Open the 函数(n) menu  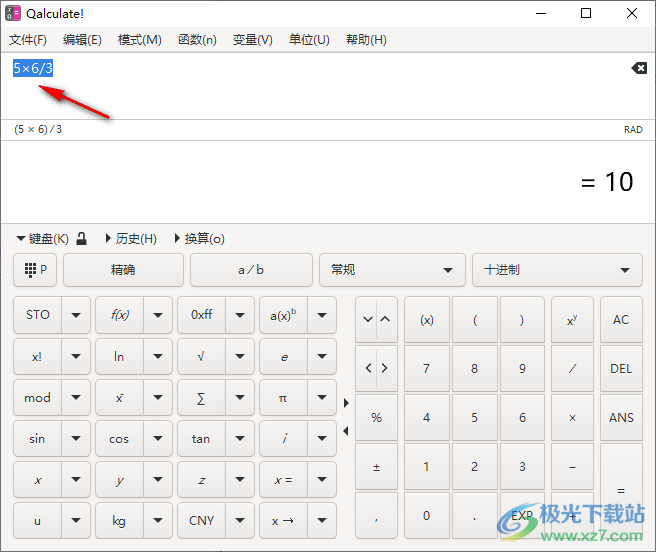click(197, 40)
